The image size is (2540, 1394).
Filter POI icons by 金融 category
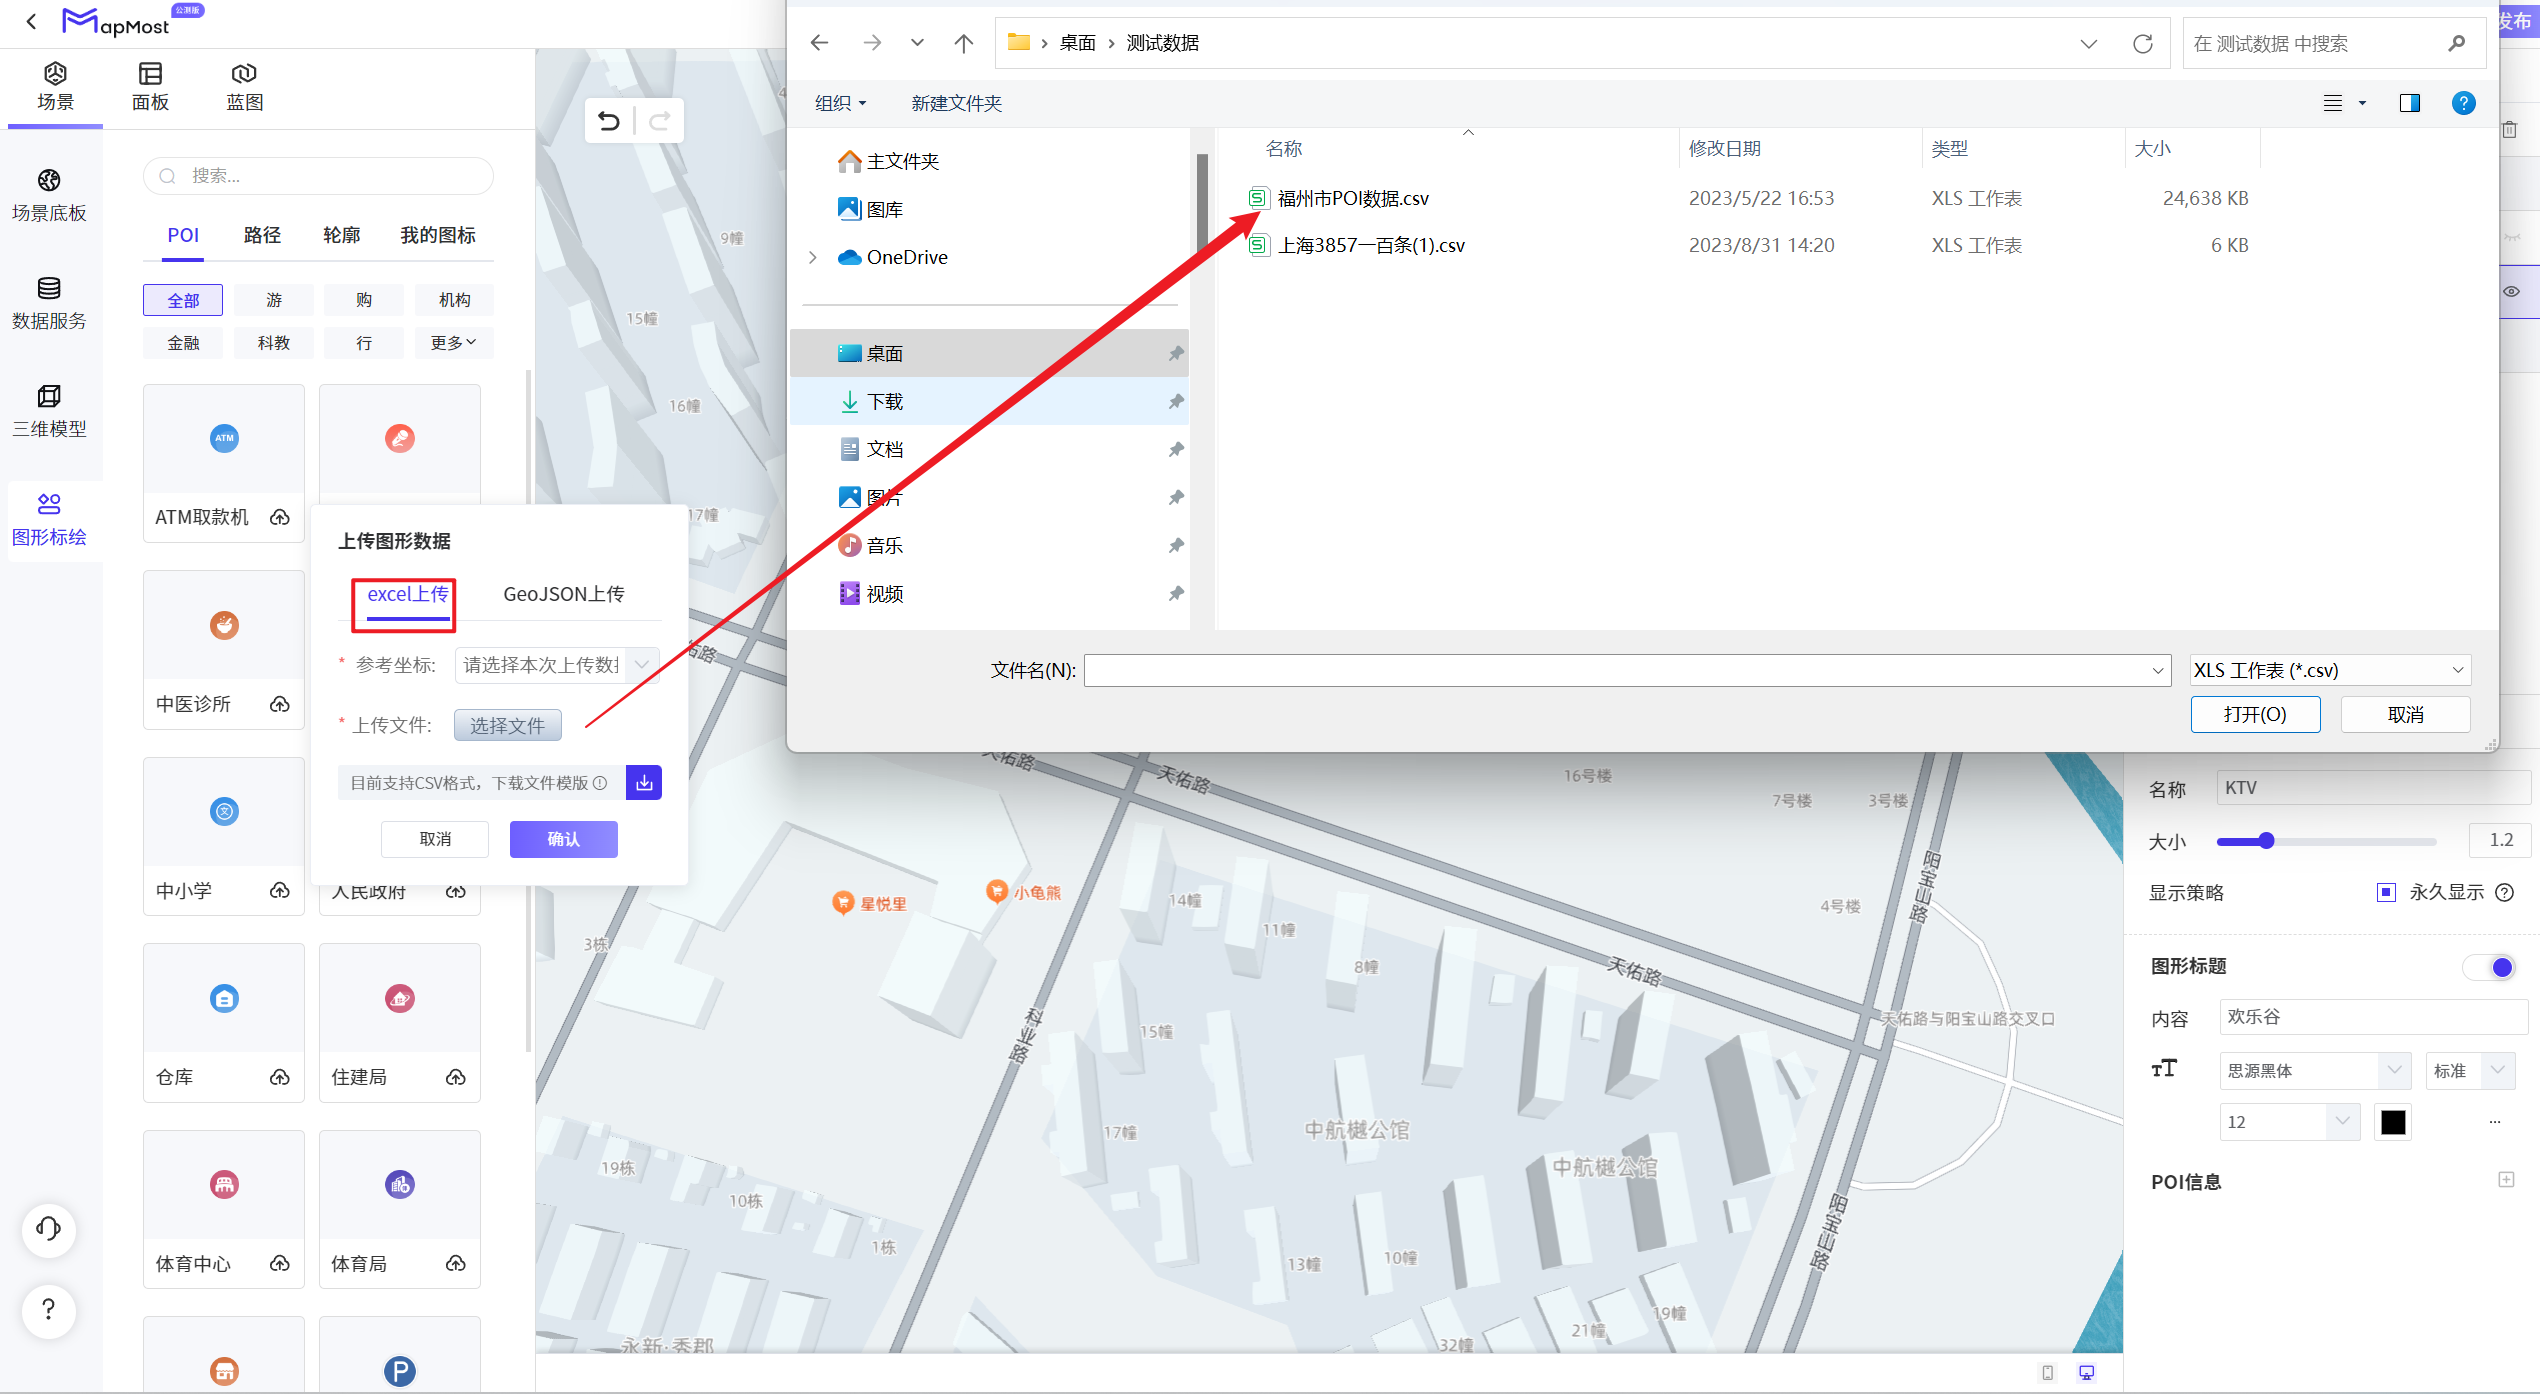183,343
